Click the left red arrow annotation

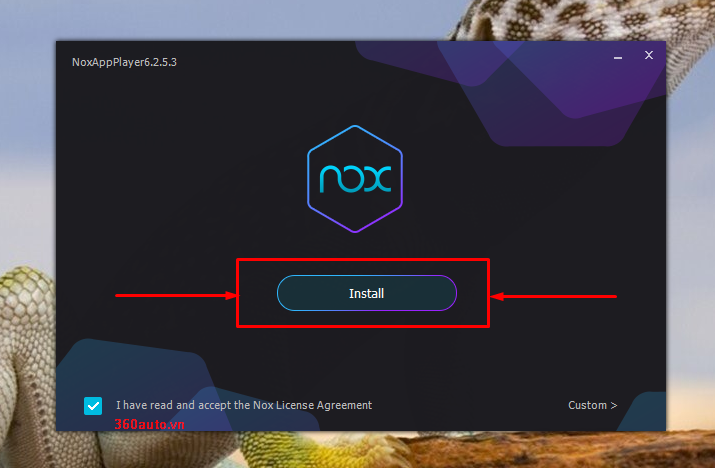(x=176, y=296)
